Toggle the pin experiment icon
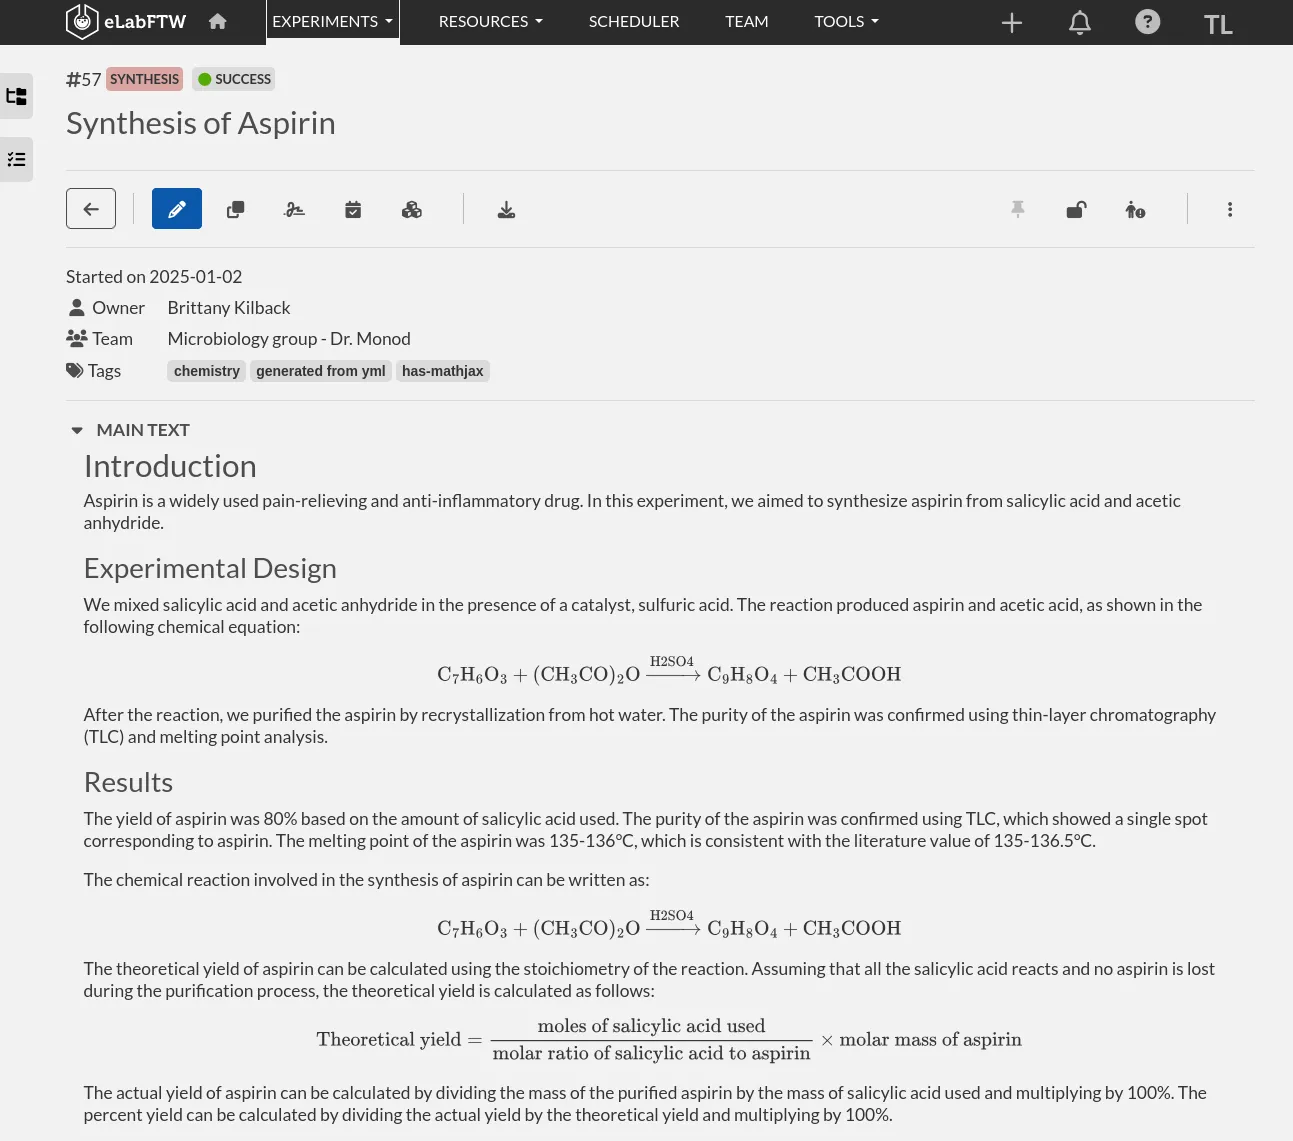 (x=1018, y=209)
